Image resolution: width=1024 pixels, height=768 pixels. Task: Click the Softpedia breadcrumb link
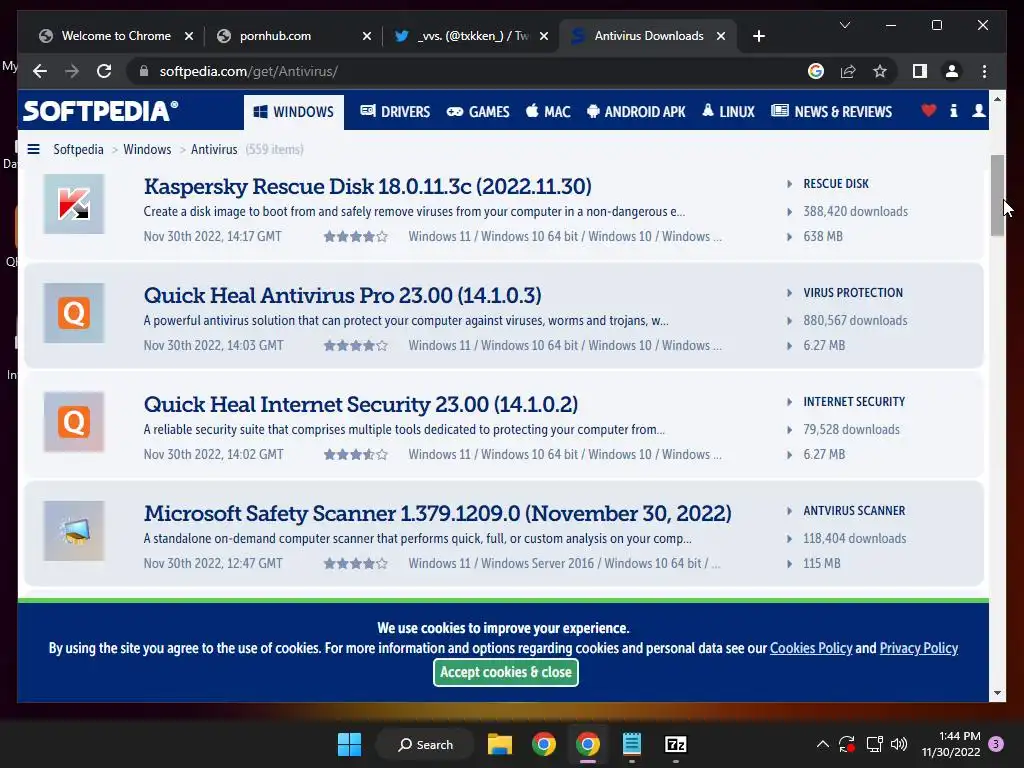click(78, 149)
